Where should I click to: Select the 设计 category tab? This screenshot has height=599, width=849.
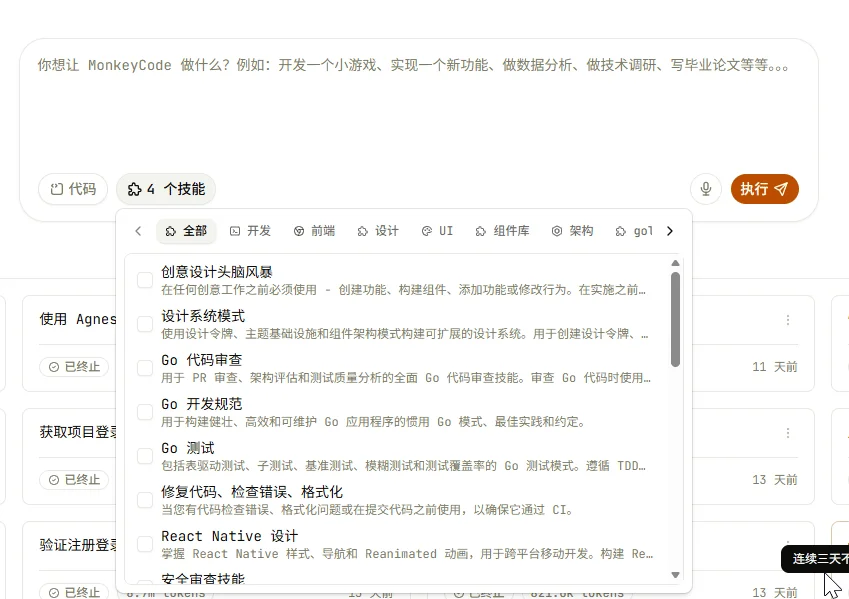coord(378,231)
